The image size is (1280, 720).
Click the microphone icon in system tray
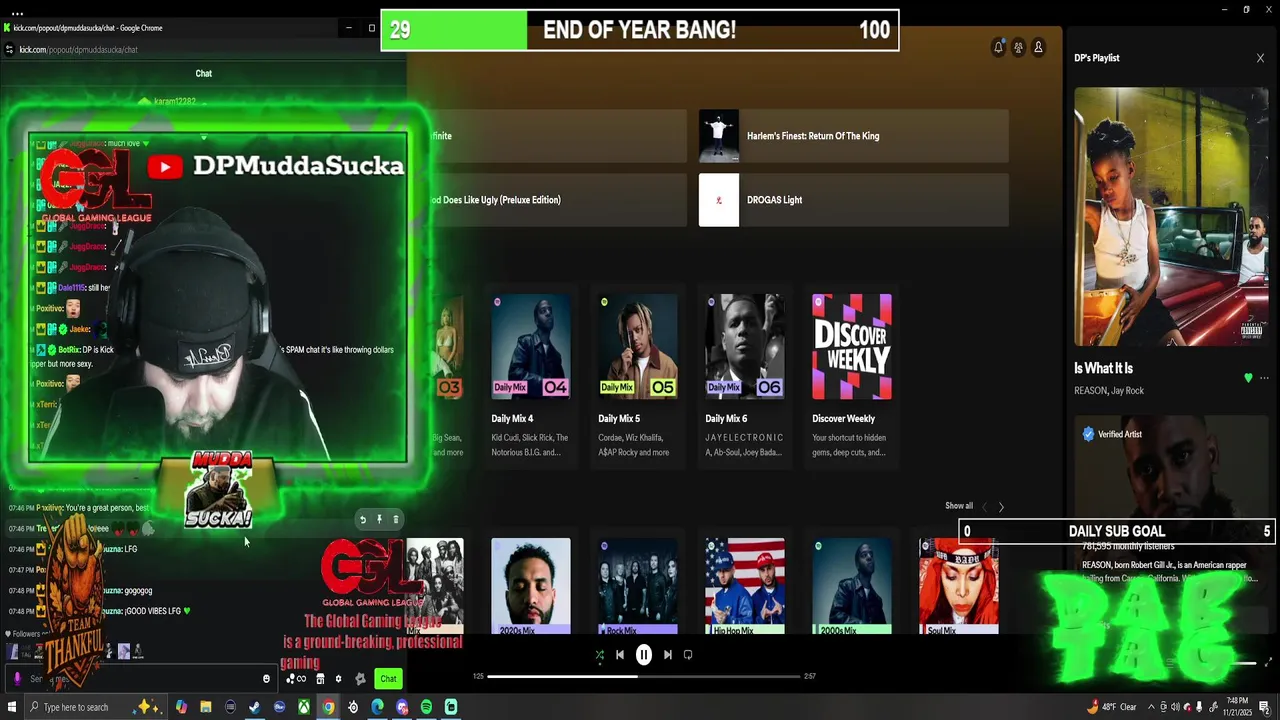(x=1199, y=707)
